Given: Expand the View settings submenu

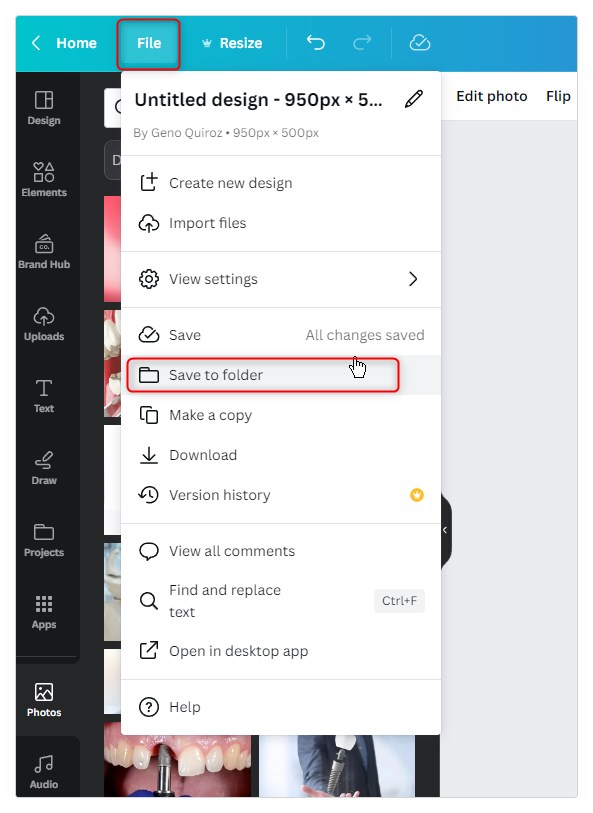Looking at the screenshot, I should point(281,279).
